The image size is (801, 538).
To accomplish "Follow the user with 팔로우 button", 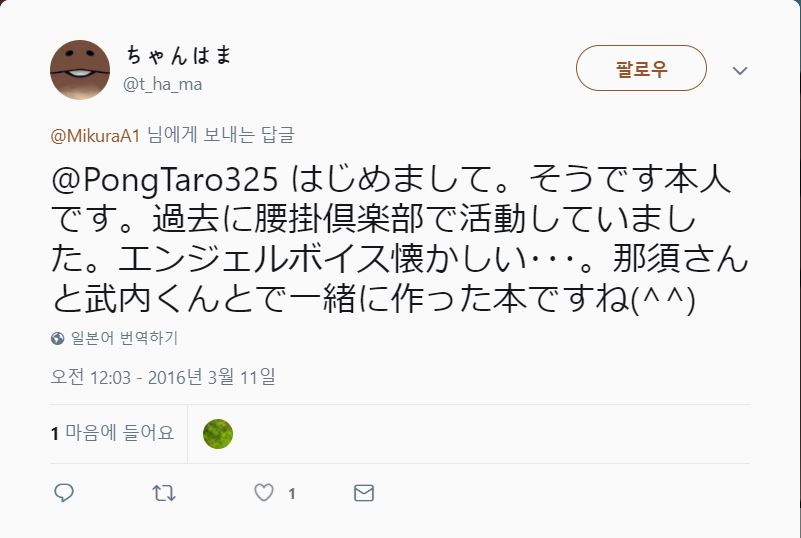I will click(x=641, y=68).
